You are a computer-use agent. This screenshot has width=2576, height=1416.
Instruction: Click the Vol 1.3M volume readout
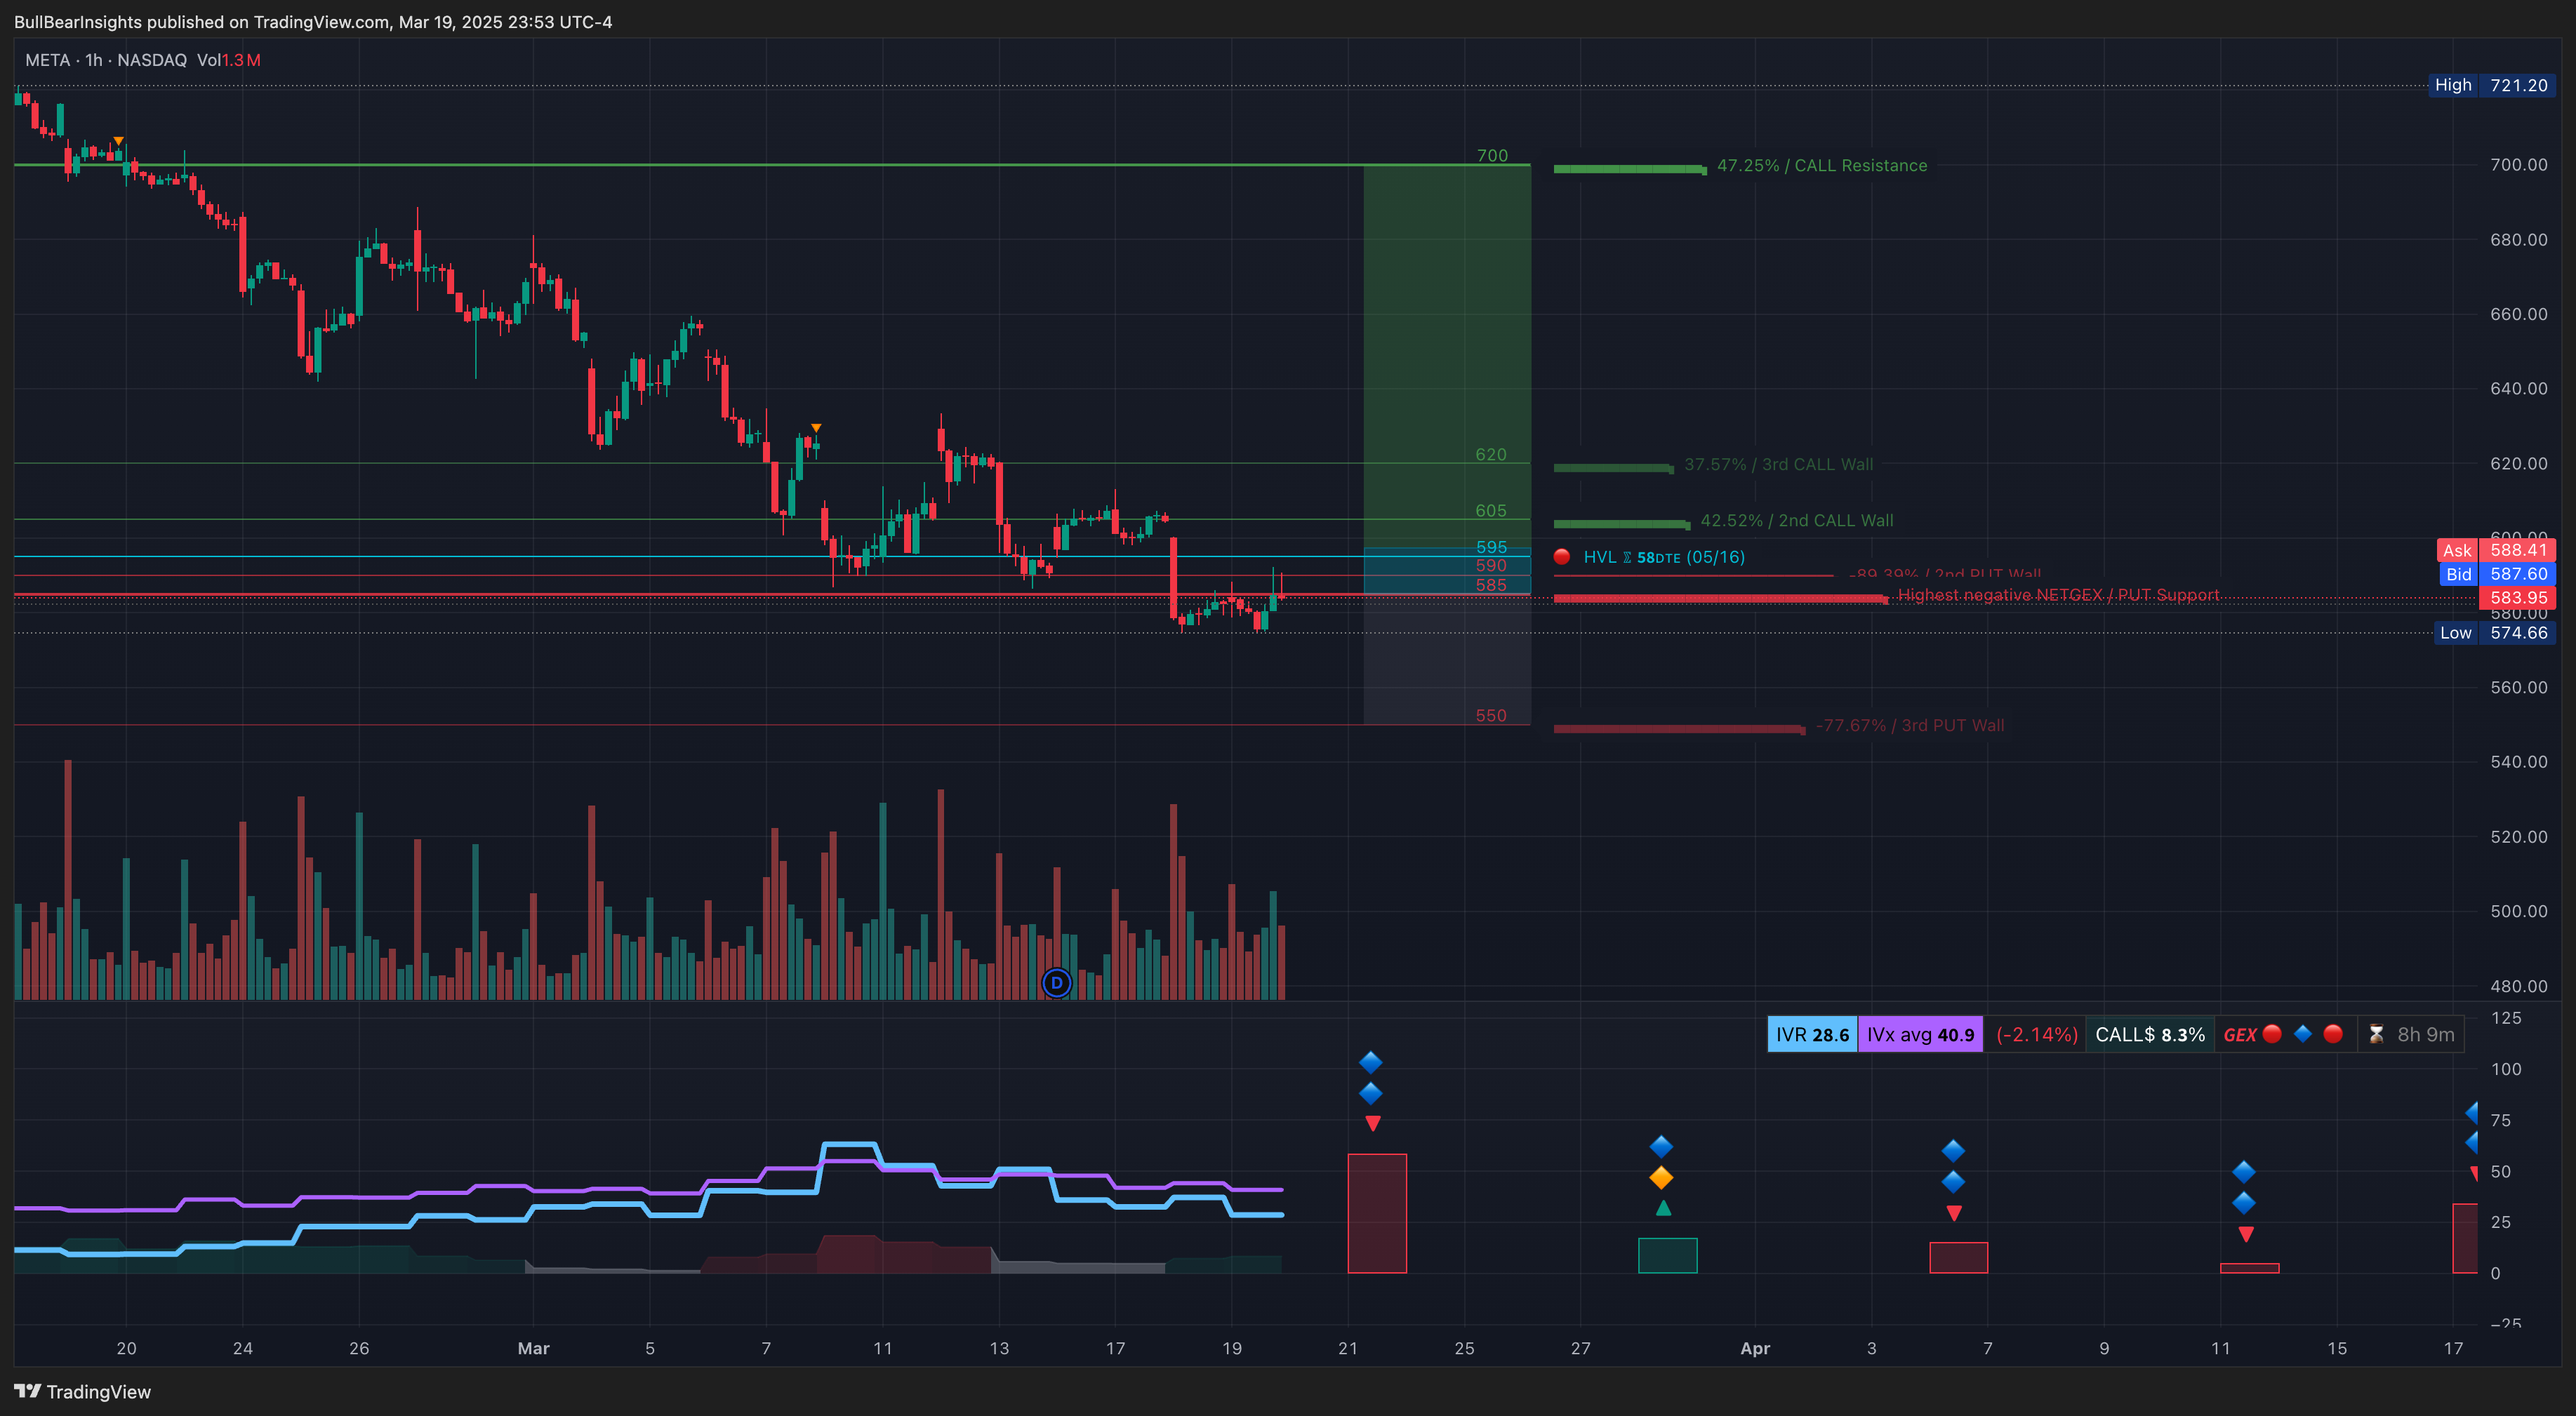click(229, 60)
